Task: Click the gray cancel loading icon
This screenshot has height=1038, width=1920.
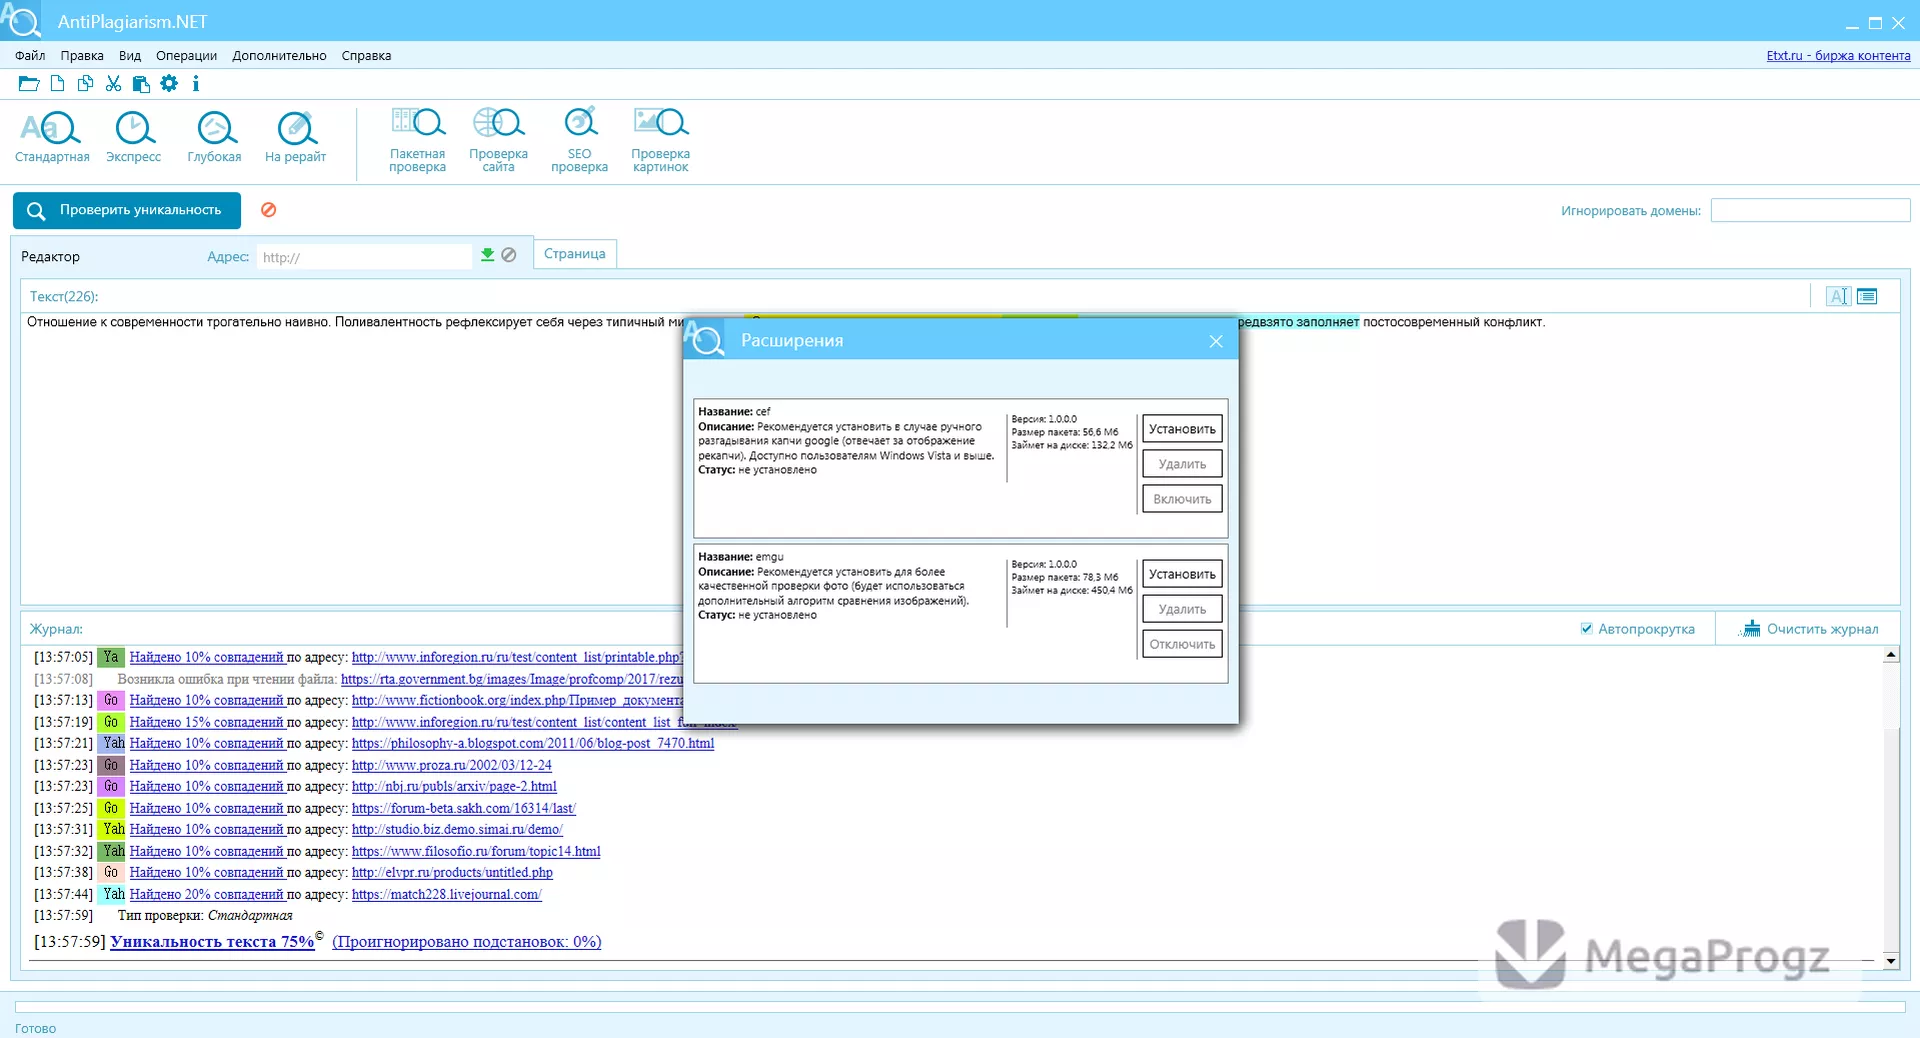Action: point(509,255)
